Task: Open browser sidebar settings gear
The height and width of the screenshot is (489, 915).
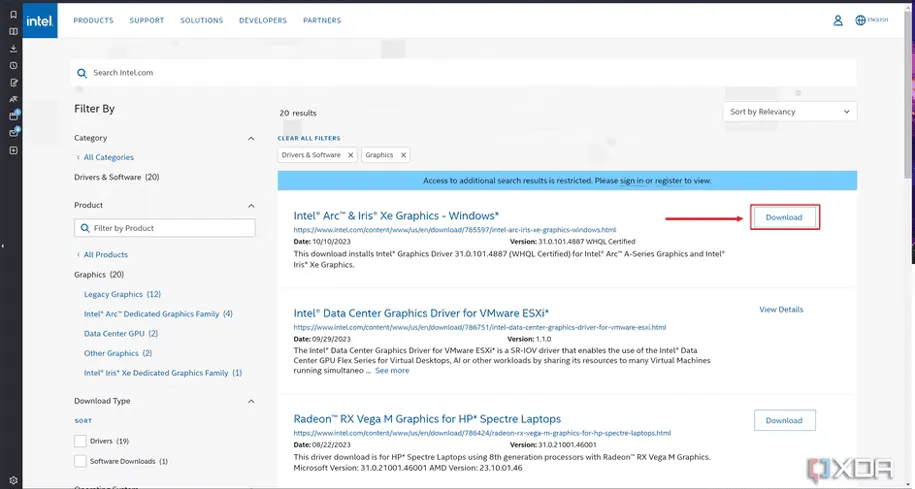Action: tap(13, 479)
